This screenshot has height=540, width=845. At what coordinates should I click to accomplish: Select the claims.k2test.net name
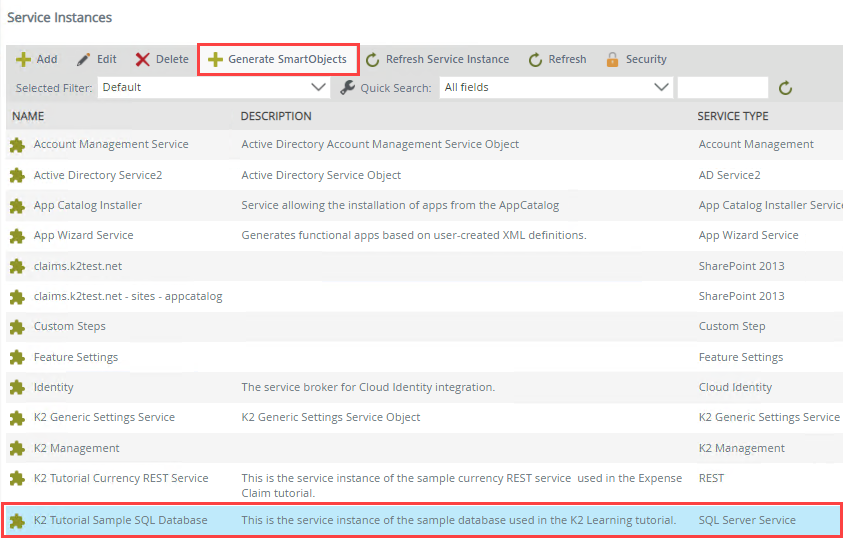78,266
